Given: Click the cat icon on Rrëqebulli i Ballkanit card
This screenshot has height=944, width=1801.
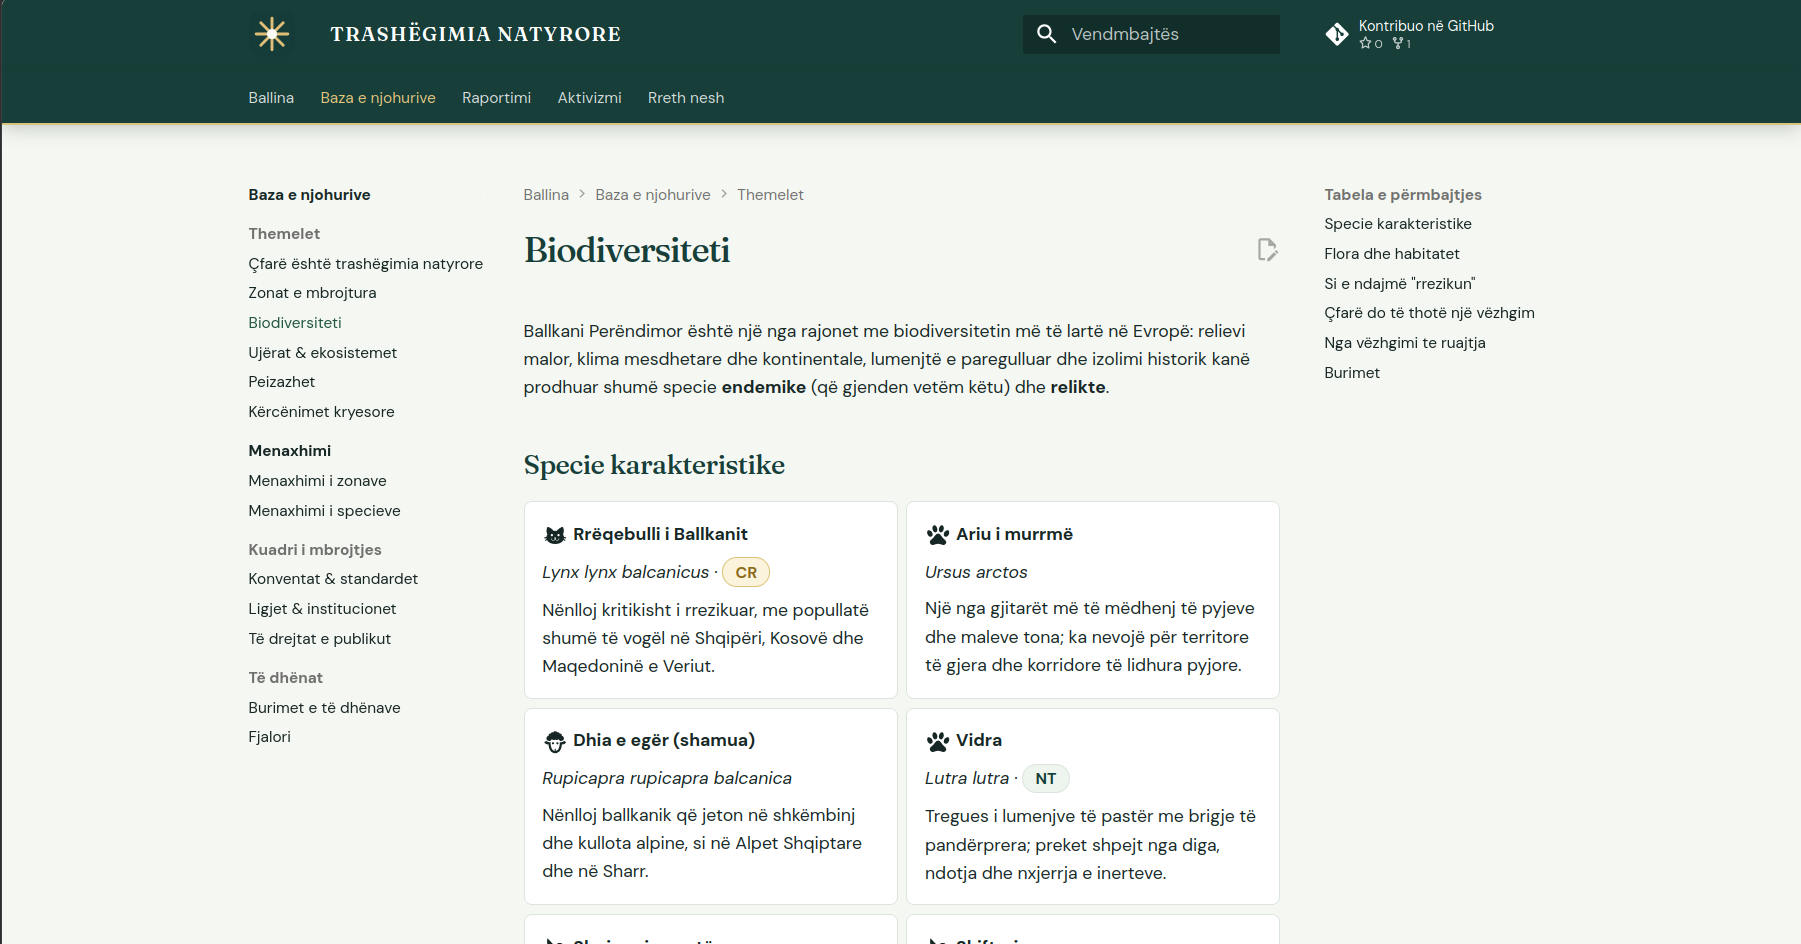Looking at the screenshot, I should pyautogui.click(x=555, y=535).
